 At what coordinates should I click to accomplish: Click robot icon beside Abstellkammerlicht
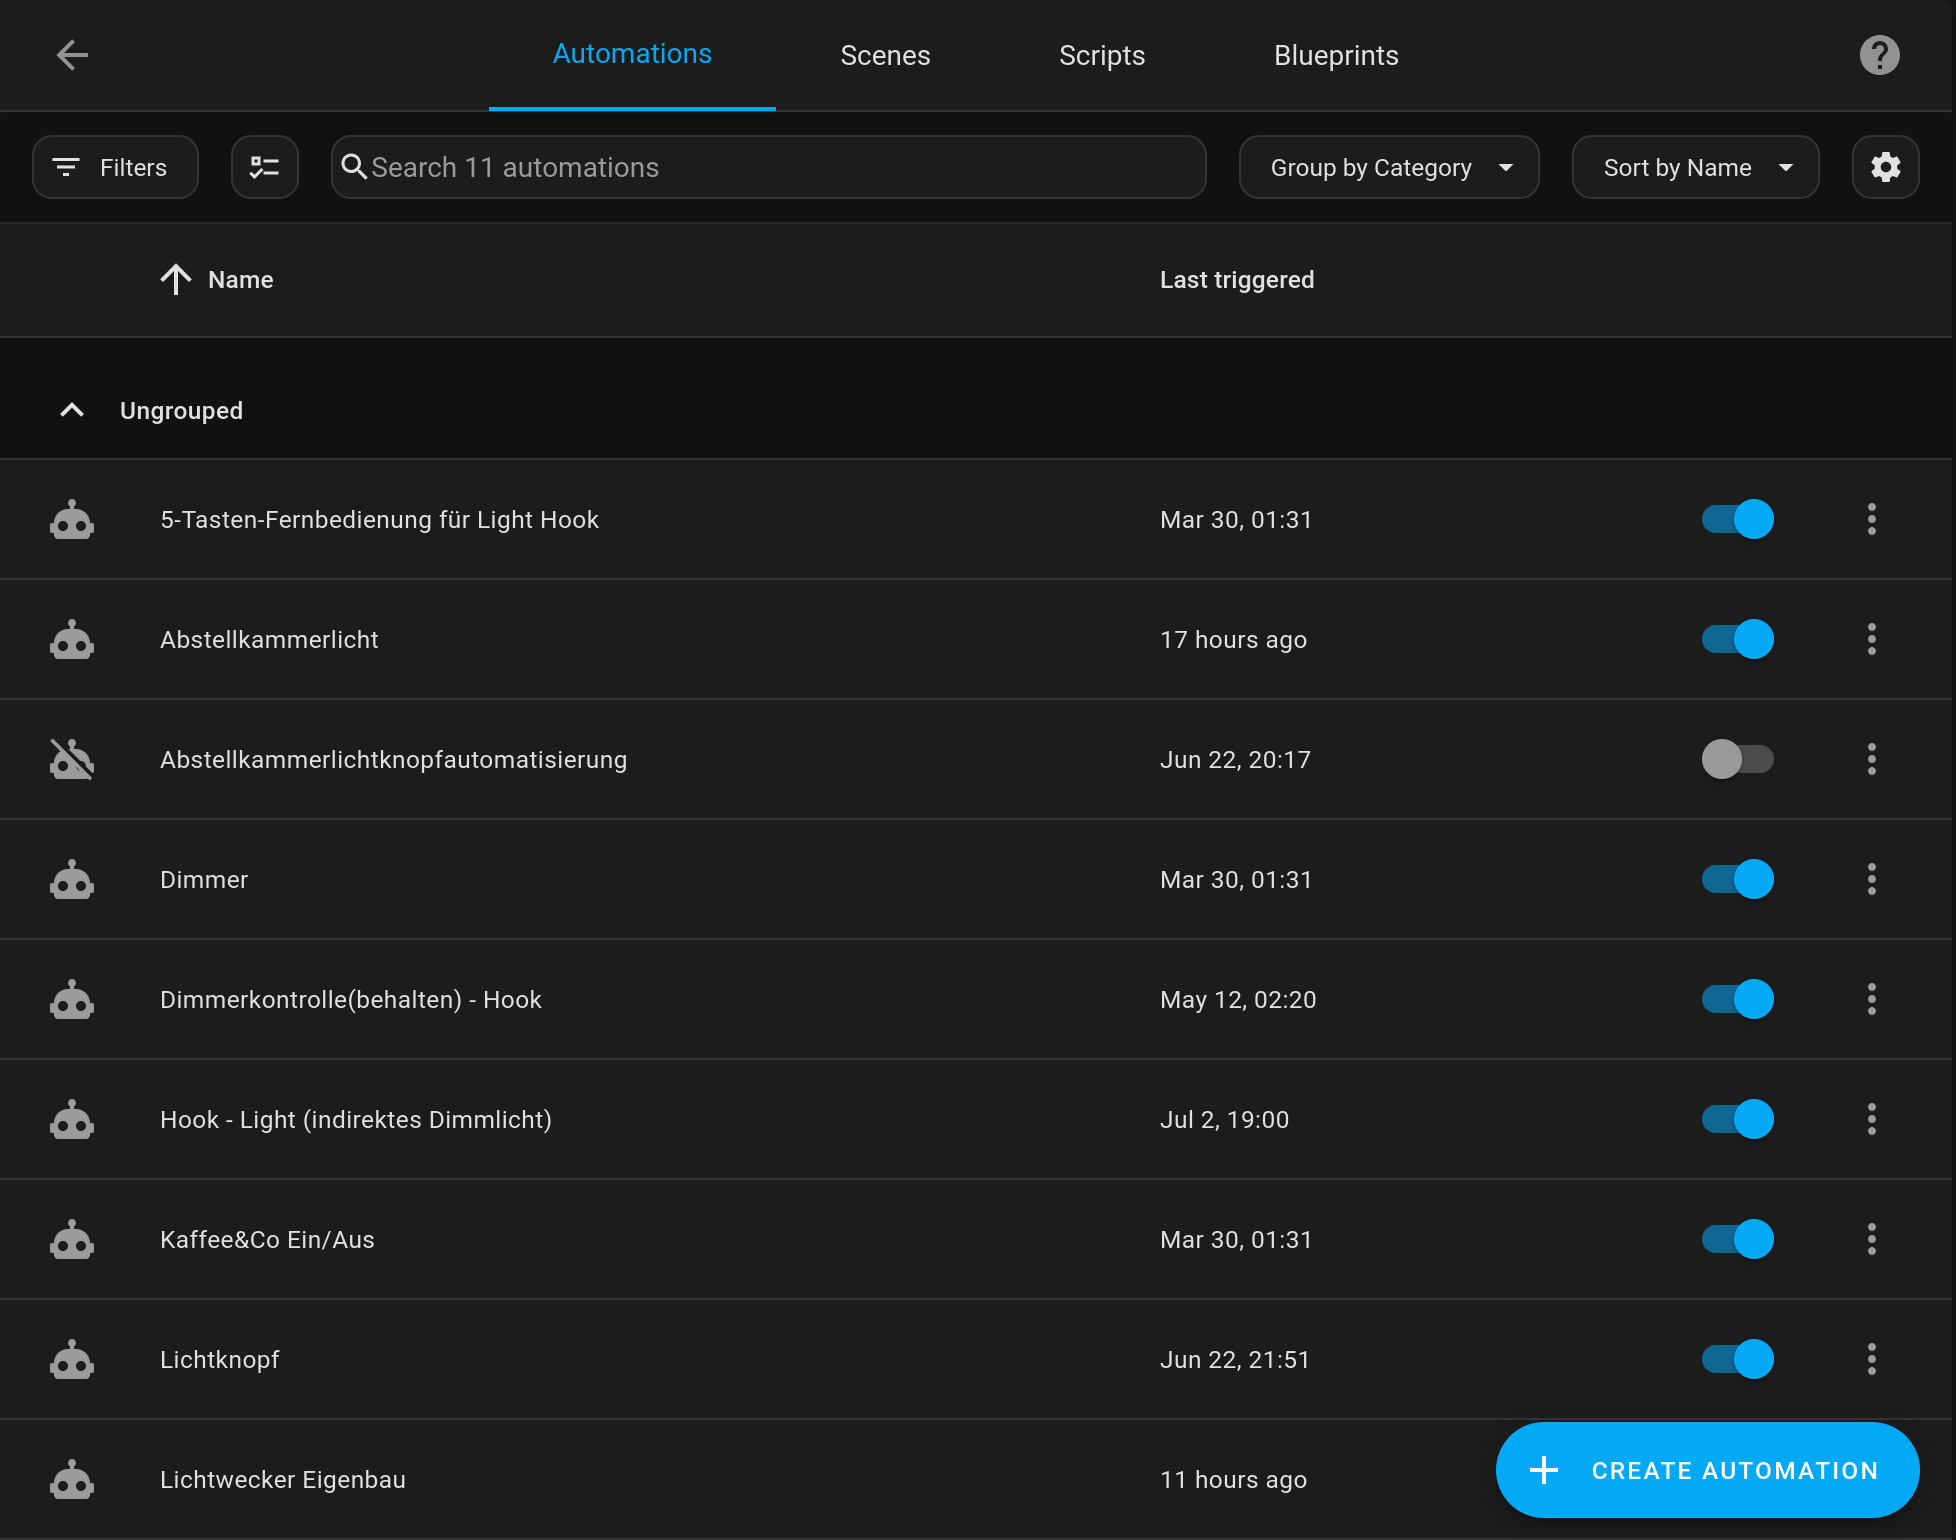72,640
